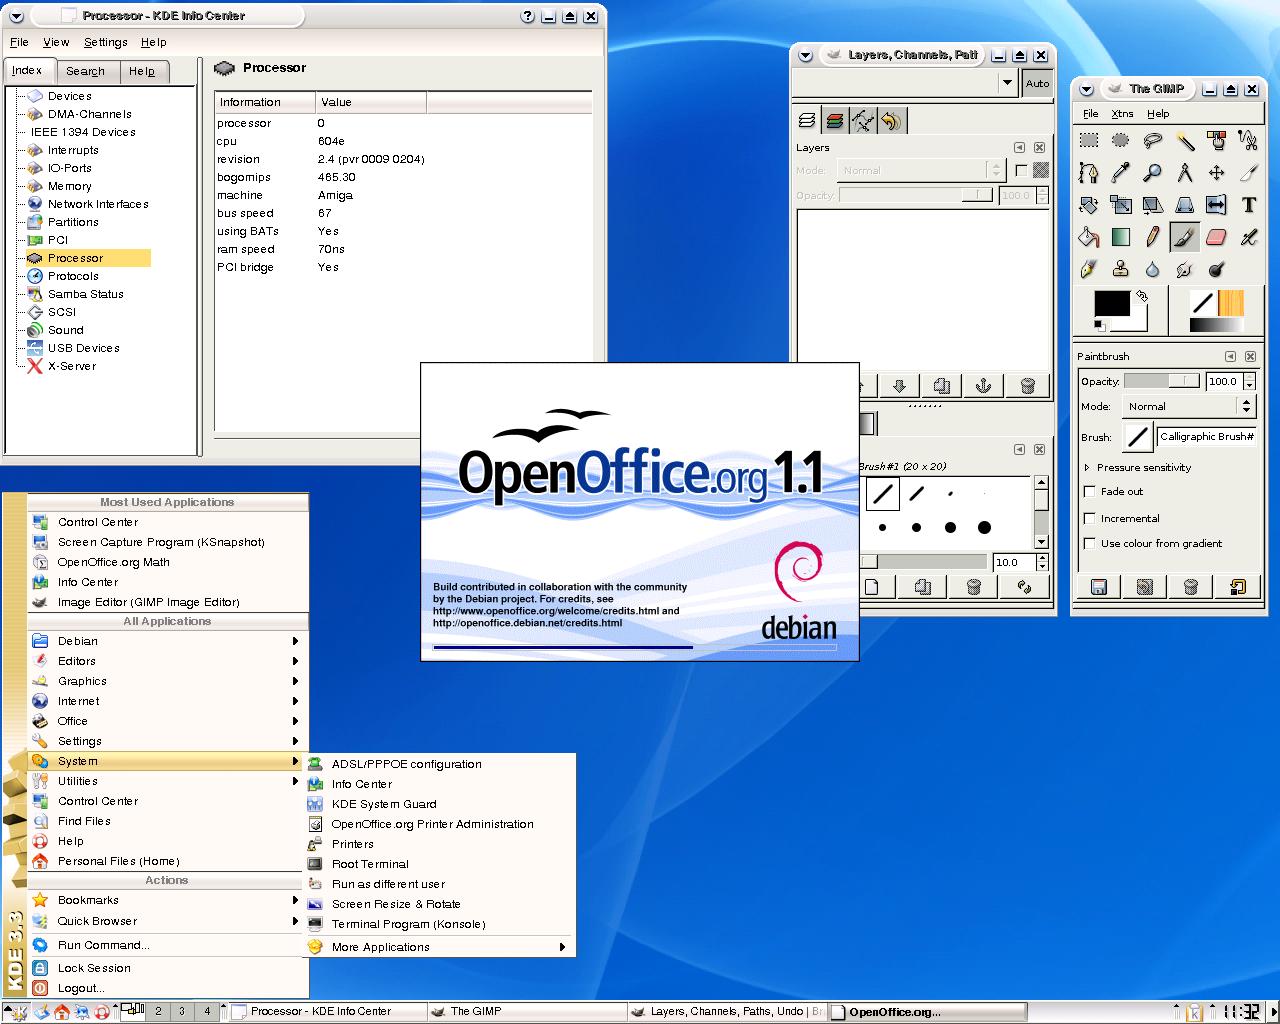Select the Bucket Fill tool
The image size is (1280, 1024).
[1089, 236]
